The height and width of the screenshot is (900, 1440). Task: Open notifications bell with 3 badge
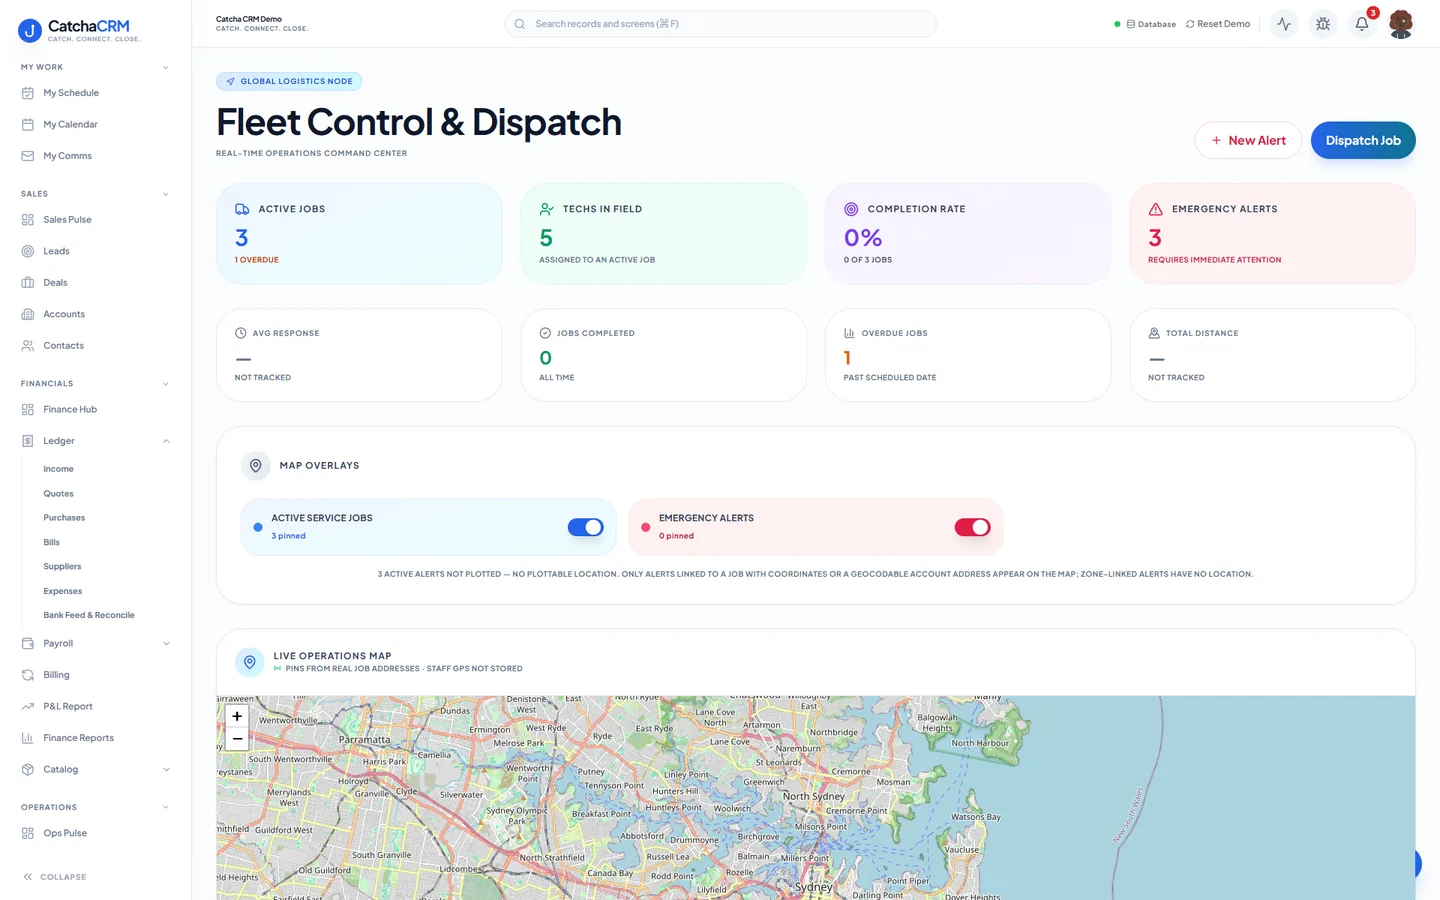1362,24
